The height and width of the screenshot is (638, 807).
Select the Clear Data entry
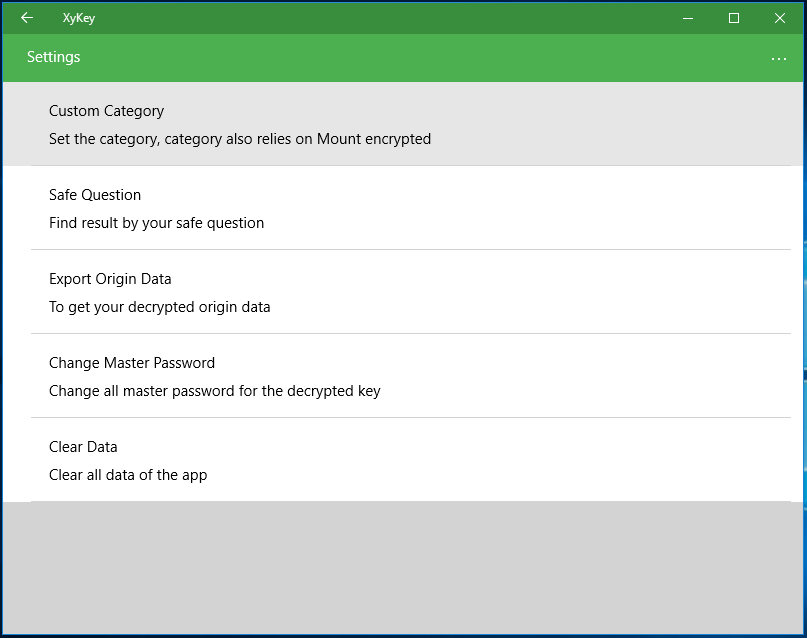403,459
